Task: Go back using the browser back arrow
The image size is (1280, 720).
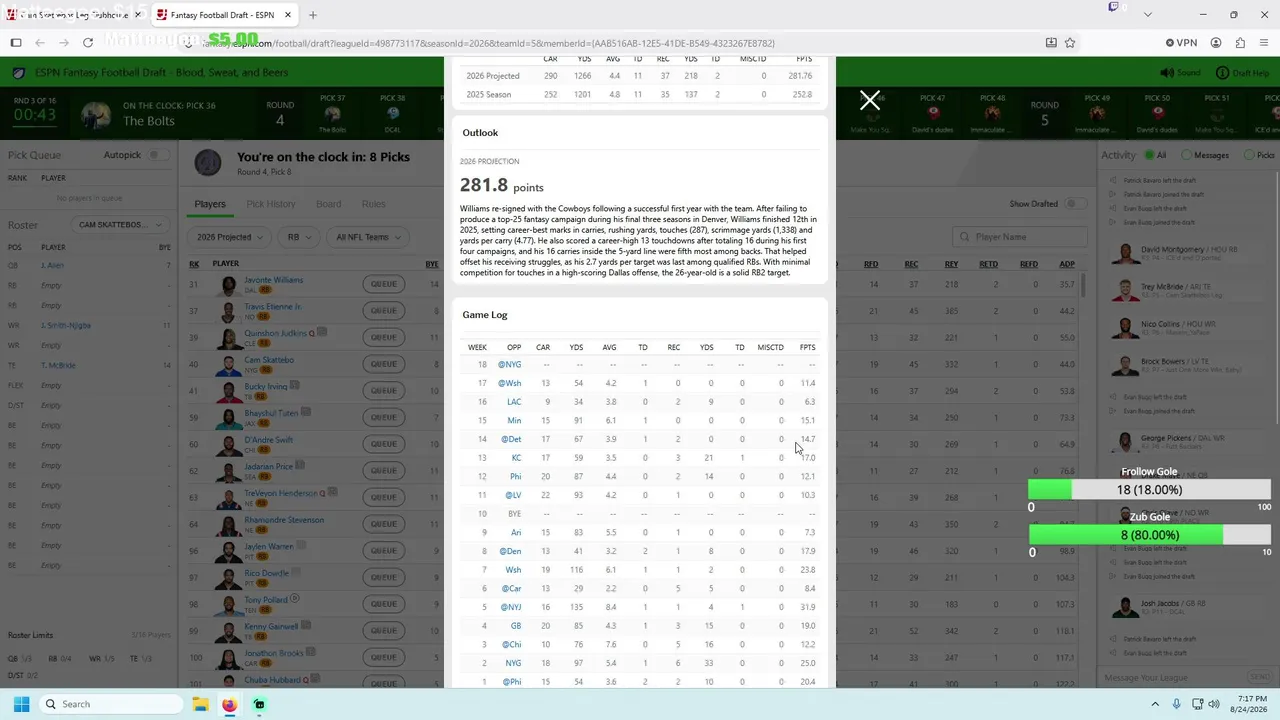Action: [x=40, y=43]
